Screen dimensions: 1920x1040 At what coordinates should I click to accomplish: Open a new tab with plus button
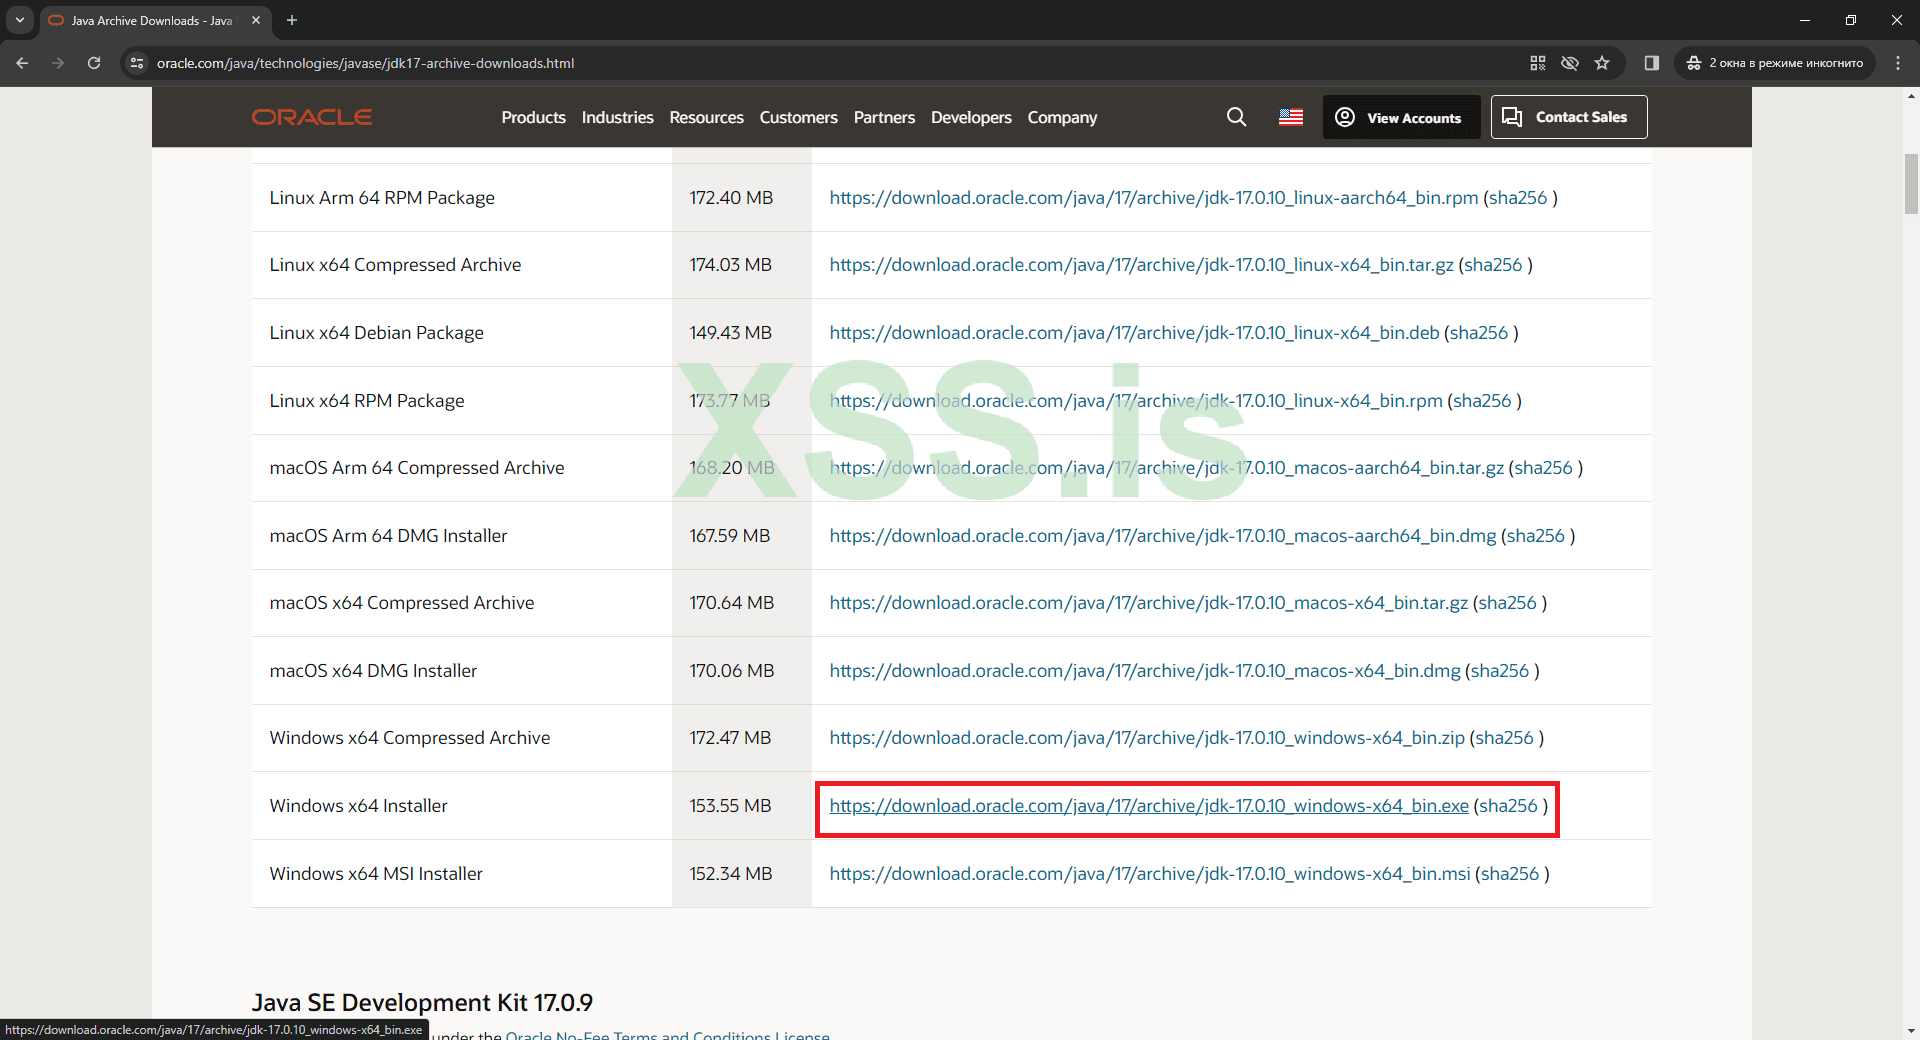coord(292,20)
